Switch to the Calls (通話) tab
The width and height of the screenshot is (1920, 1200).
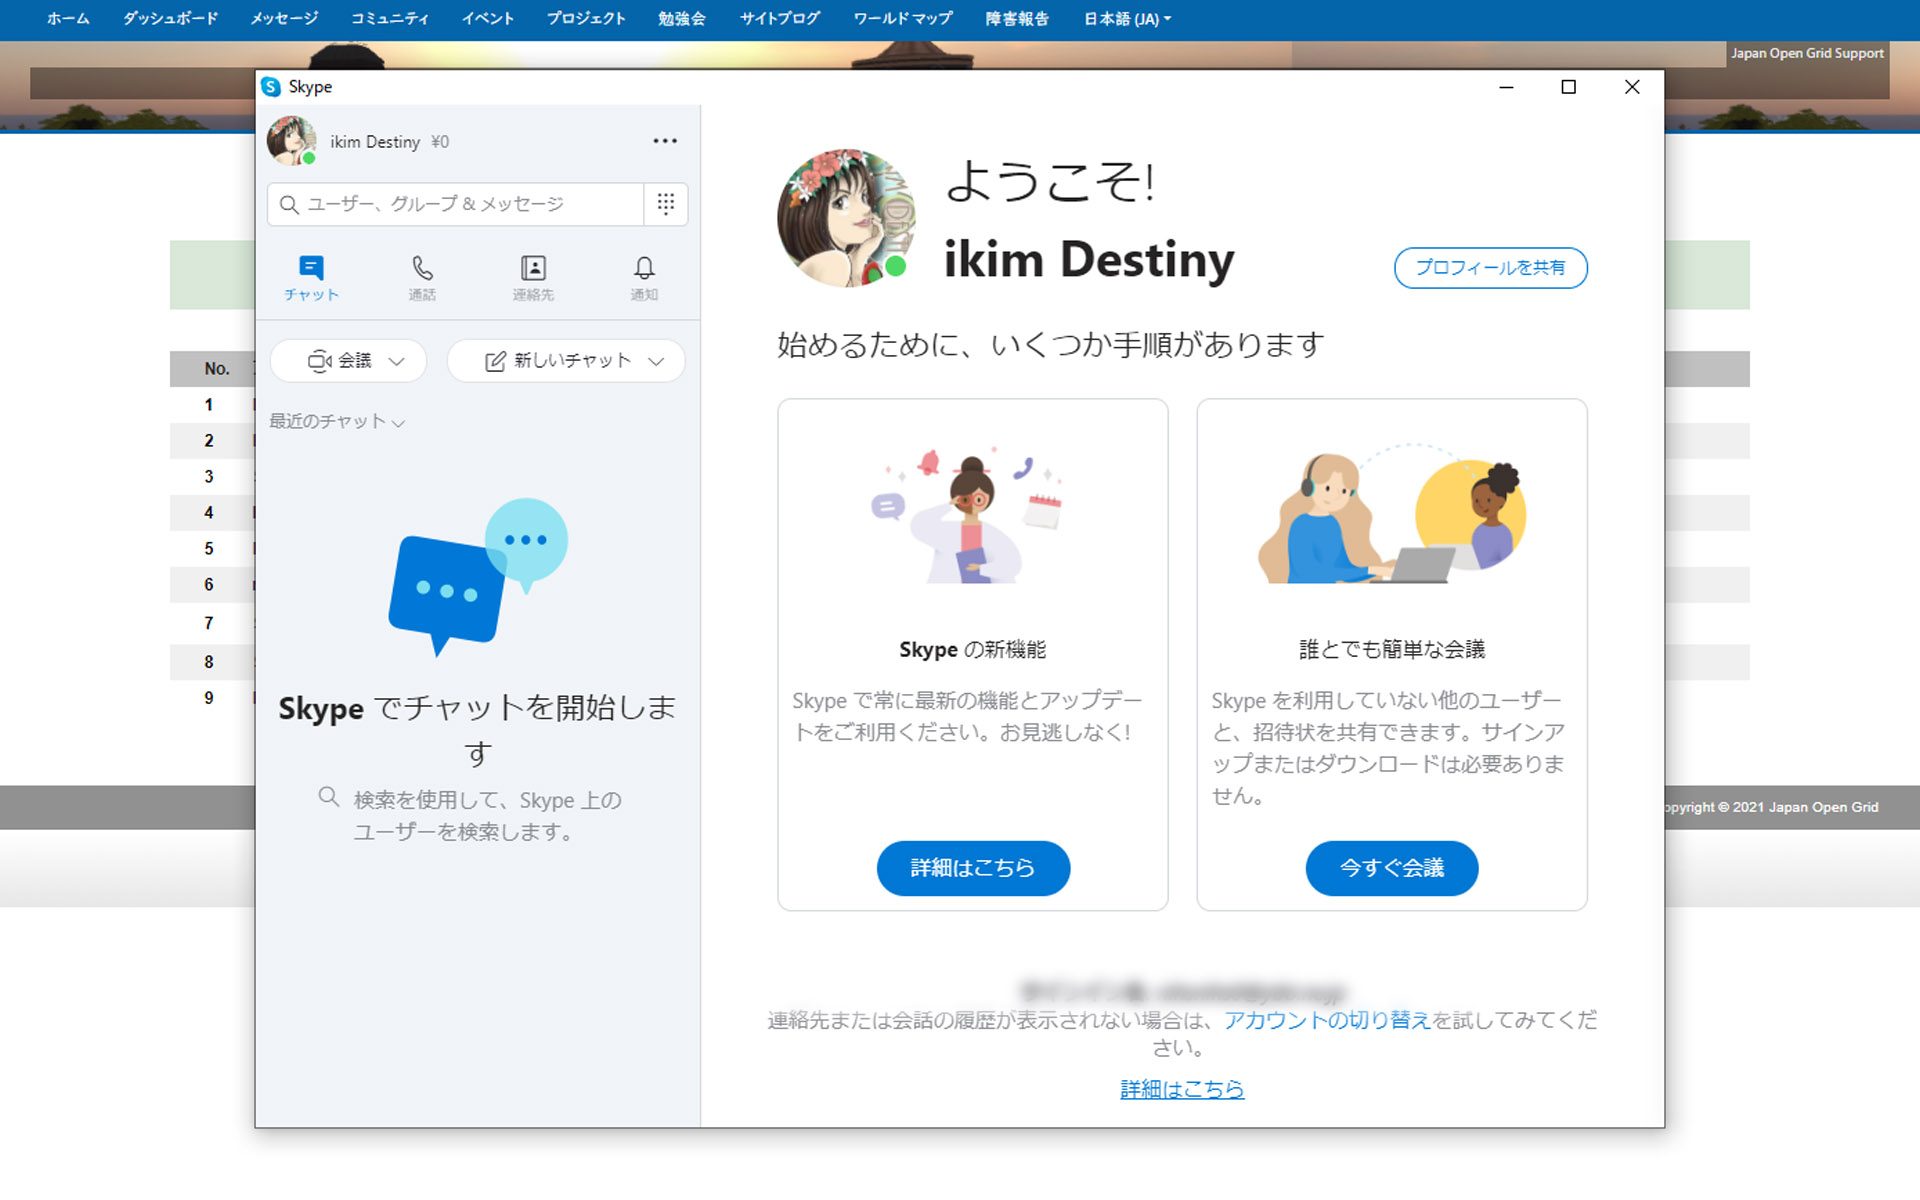pyautogui.click(x=422, y=278)
